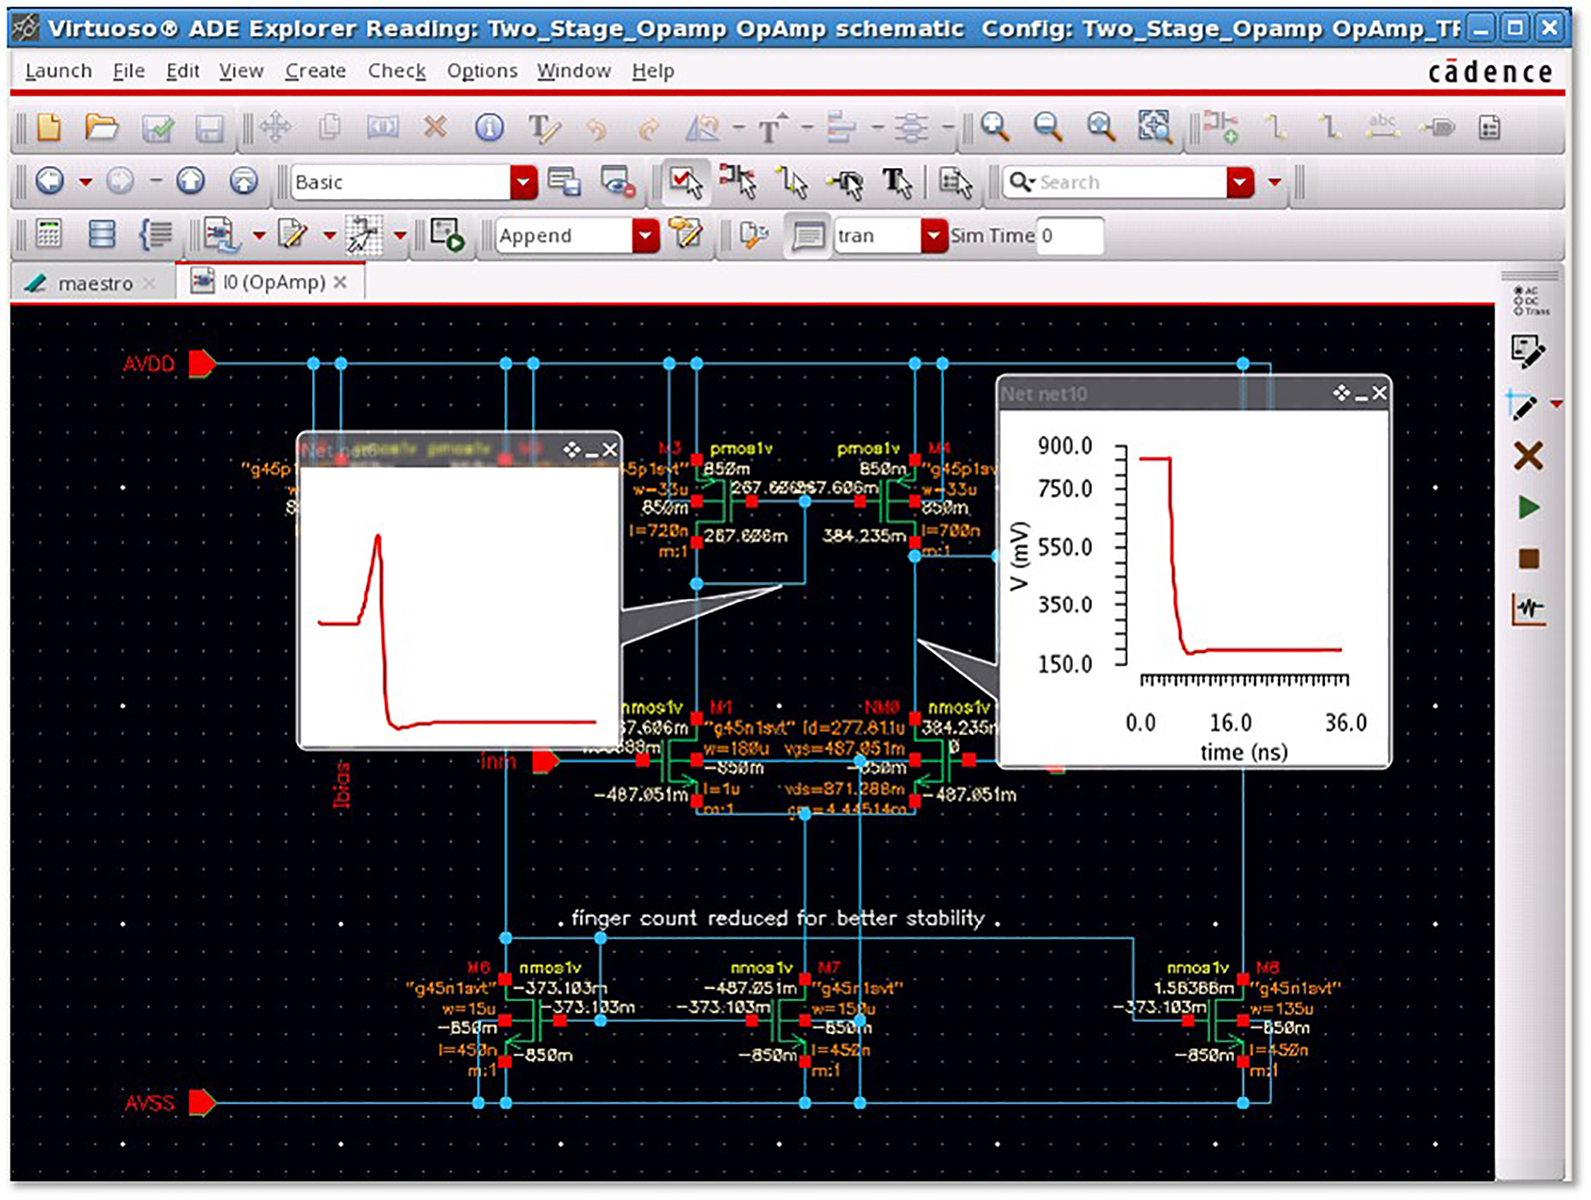This screenshot has height=1200, width=1591.
Task: Select the Trans analysis radio button
Action: click(x=1519, y=311)
